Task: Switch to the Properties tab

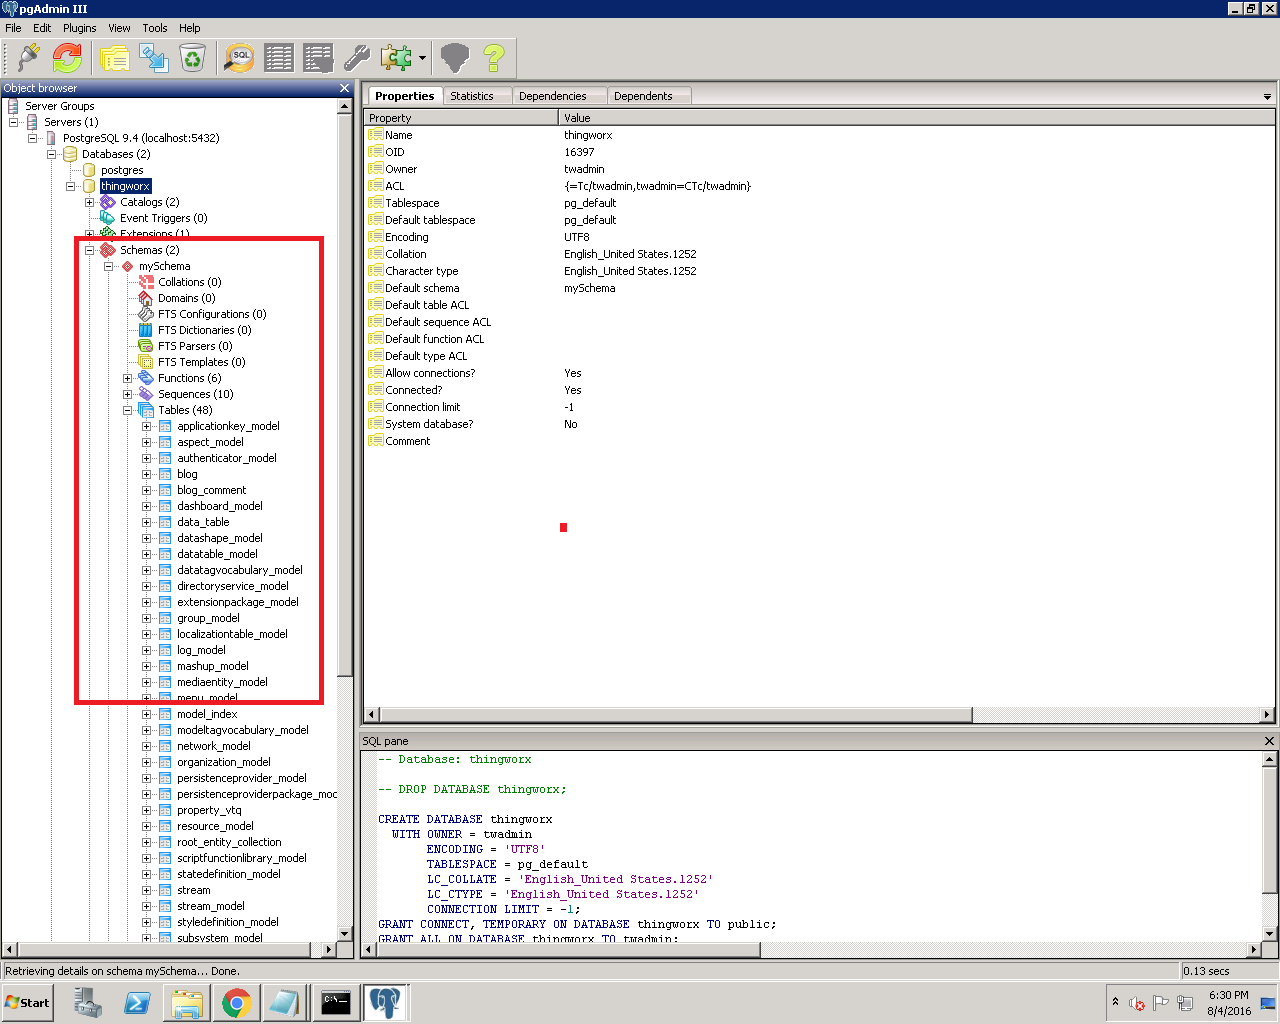Action: pos(404,96)
